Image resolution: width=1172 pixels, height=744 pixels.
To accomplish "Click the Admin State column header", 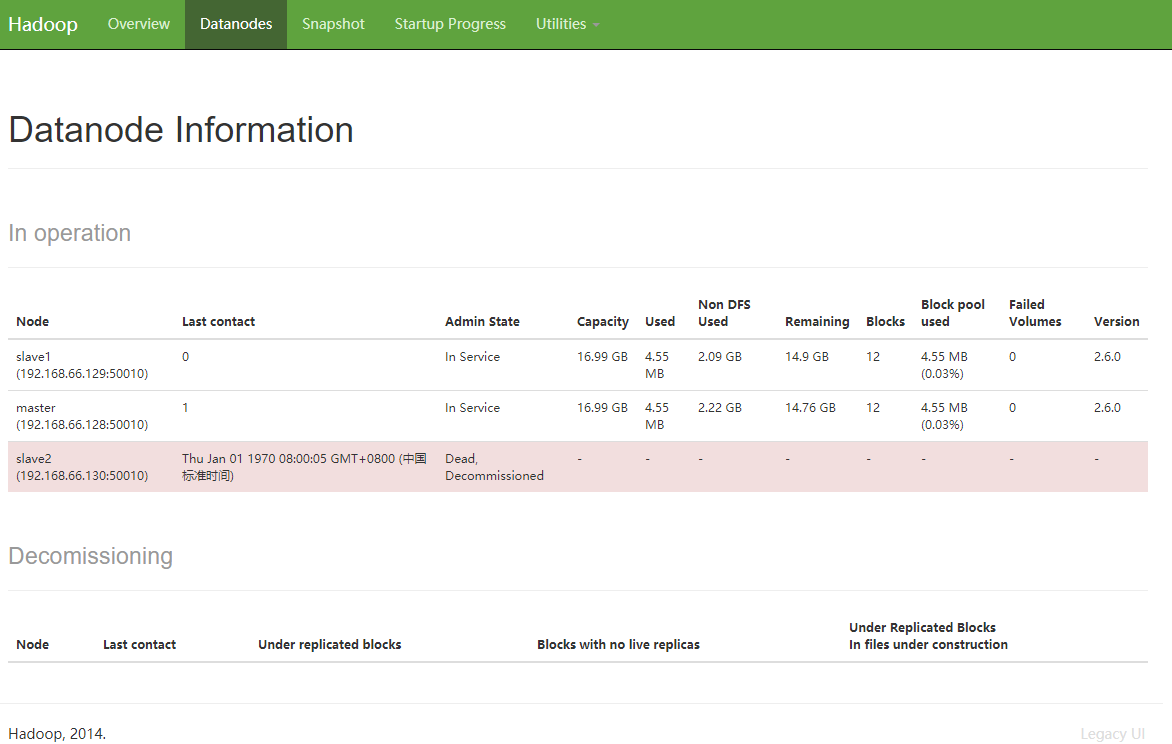I will (x=482, y=322).
